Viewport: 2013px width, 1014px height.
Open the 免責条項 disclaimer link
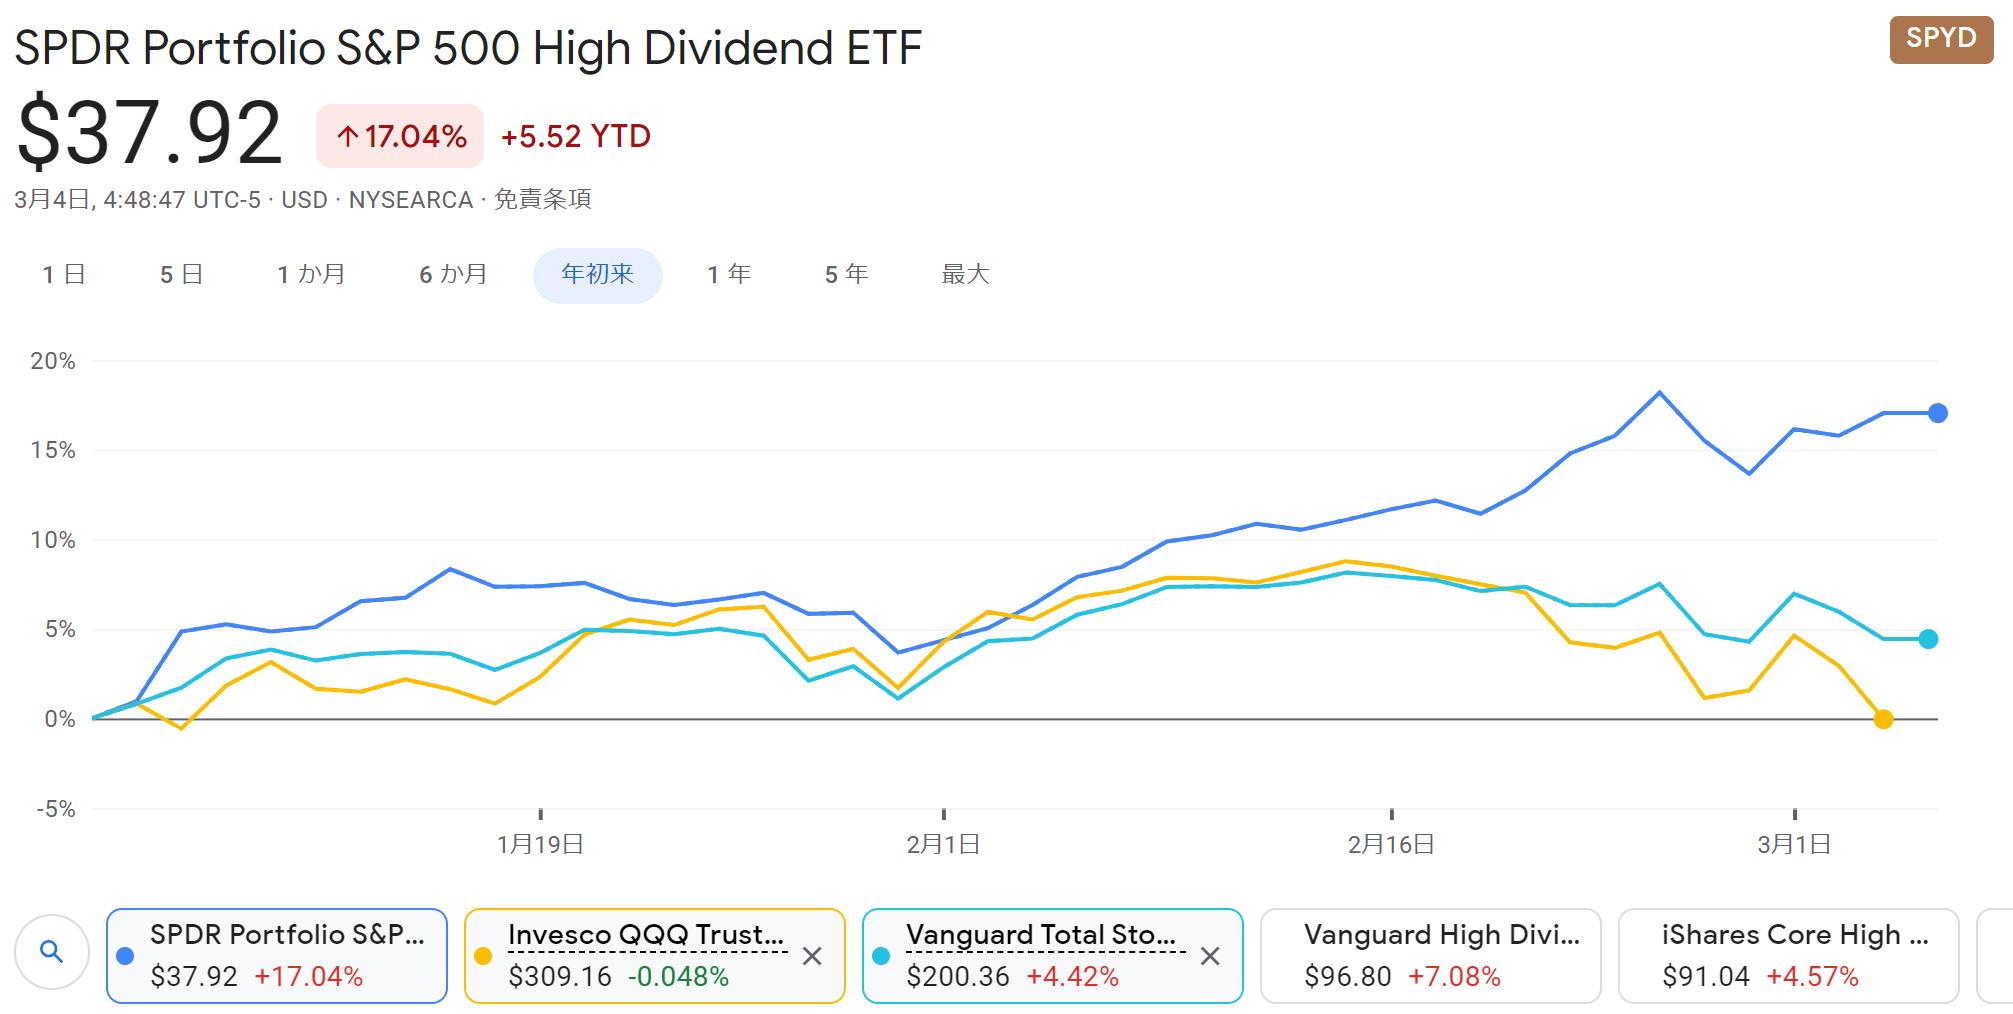[542, 200]
